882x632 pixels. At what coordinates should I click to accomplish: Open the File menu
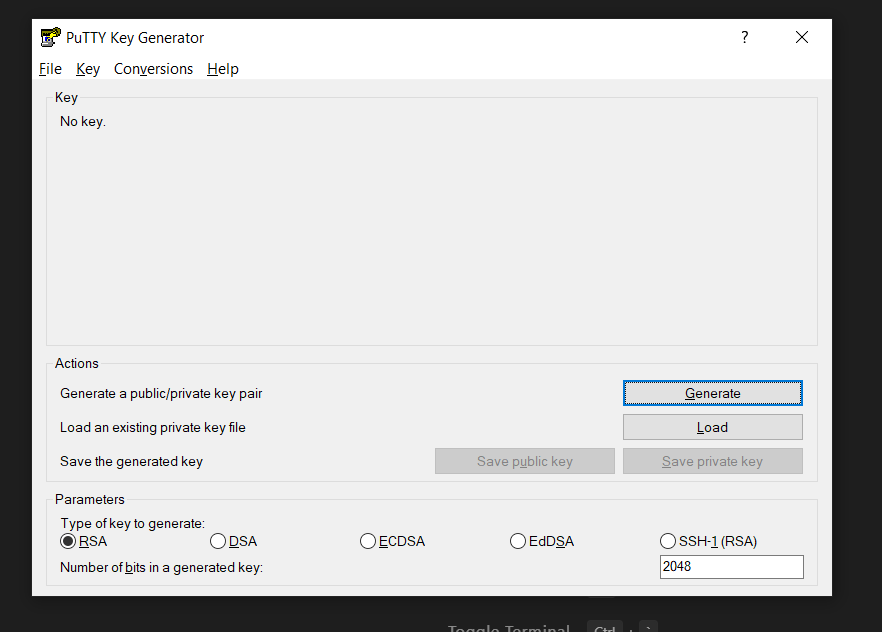tap(50, 68)
